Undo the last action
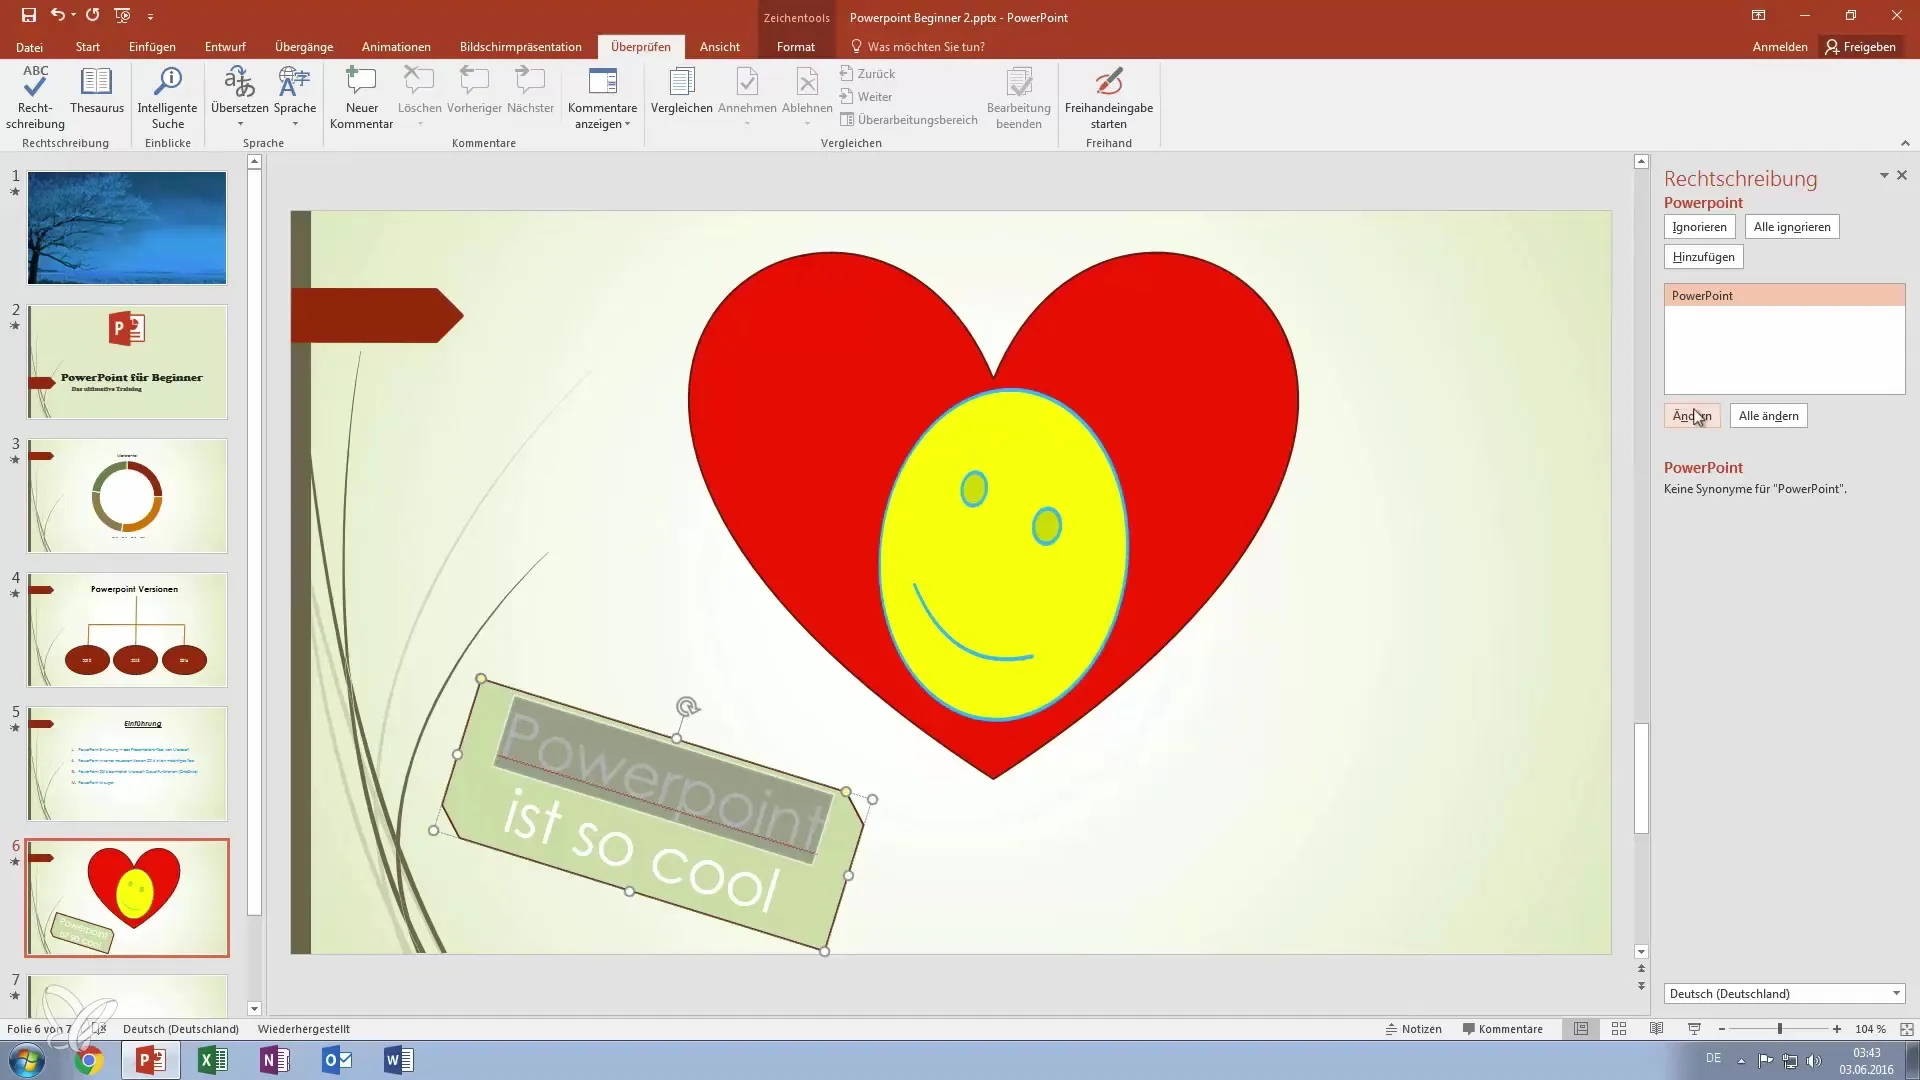This screenshot has width=1920, height=1080. [x=58, y=15]
